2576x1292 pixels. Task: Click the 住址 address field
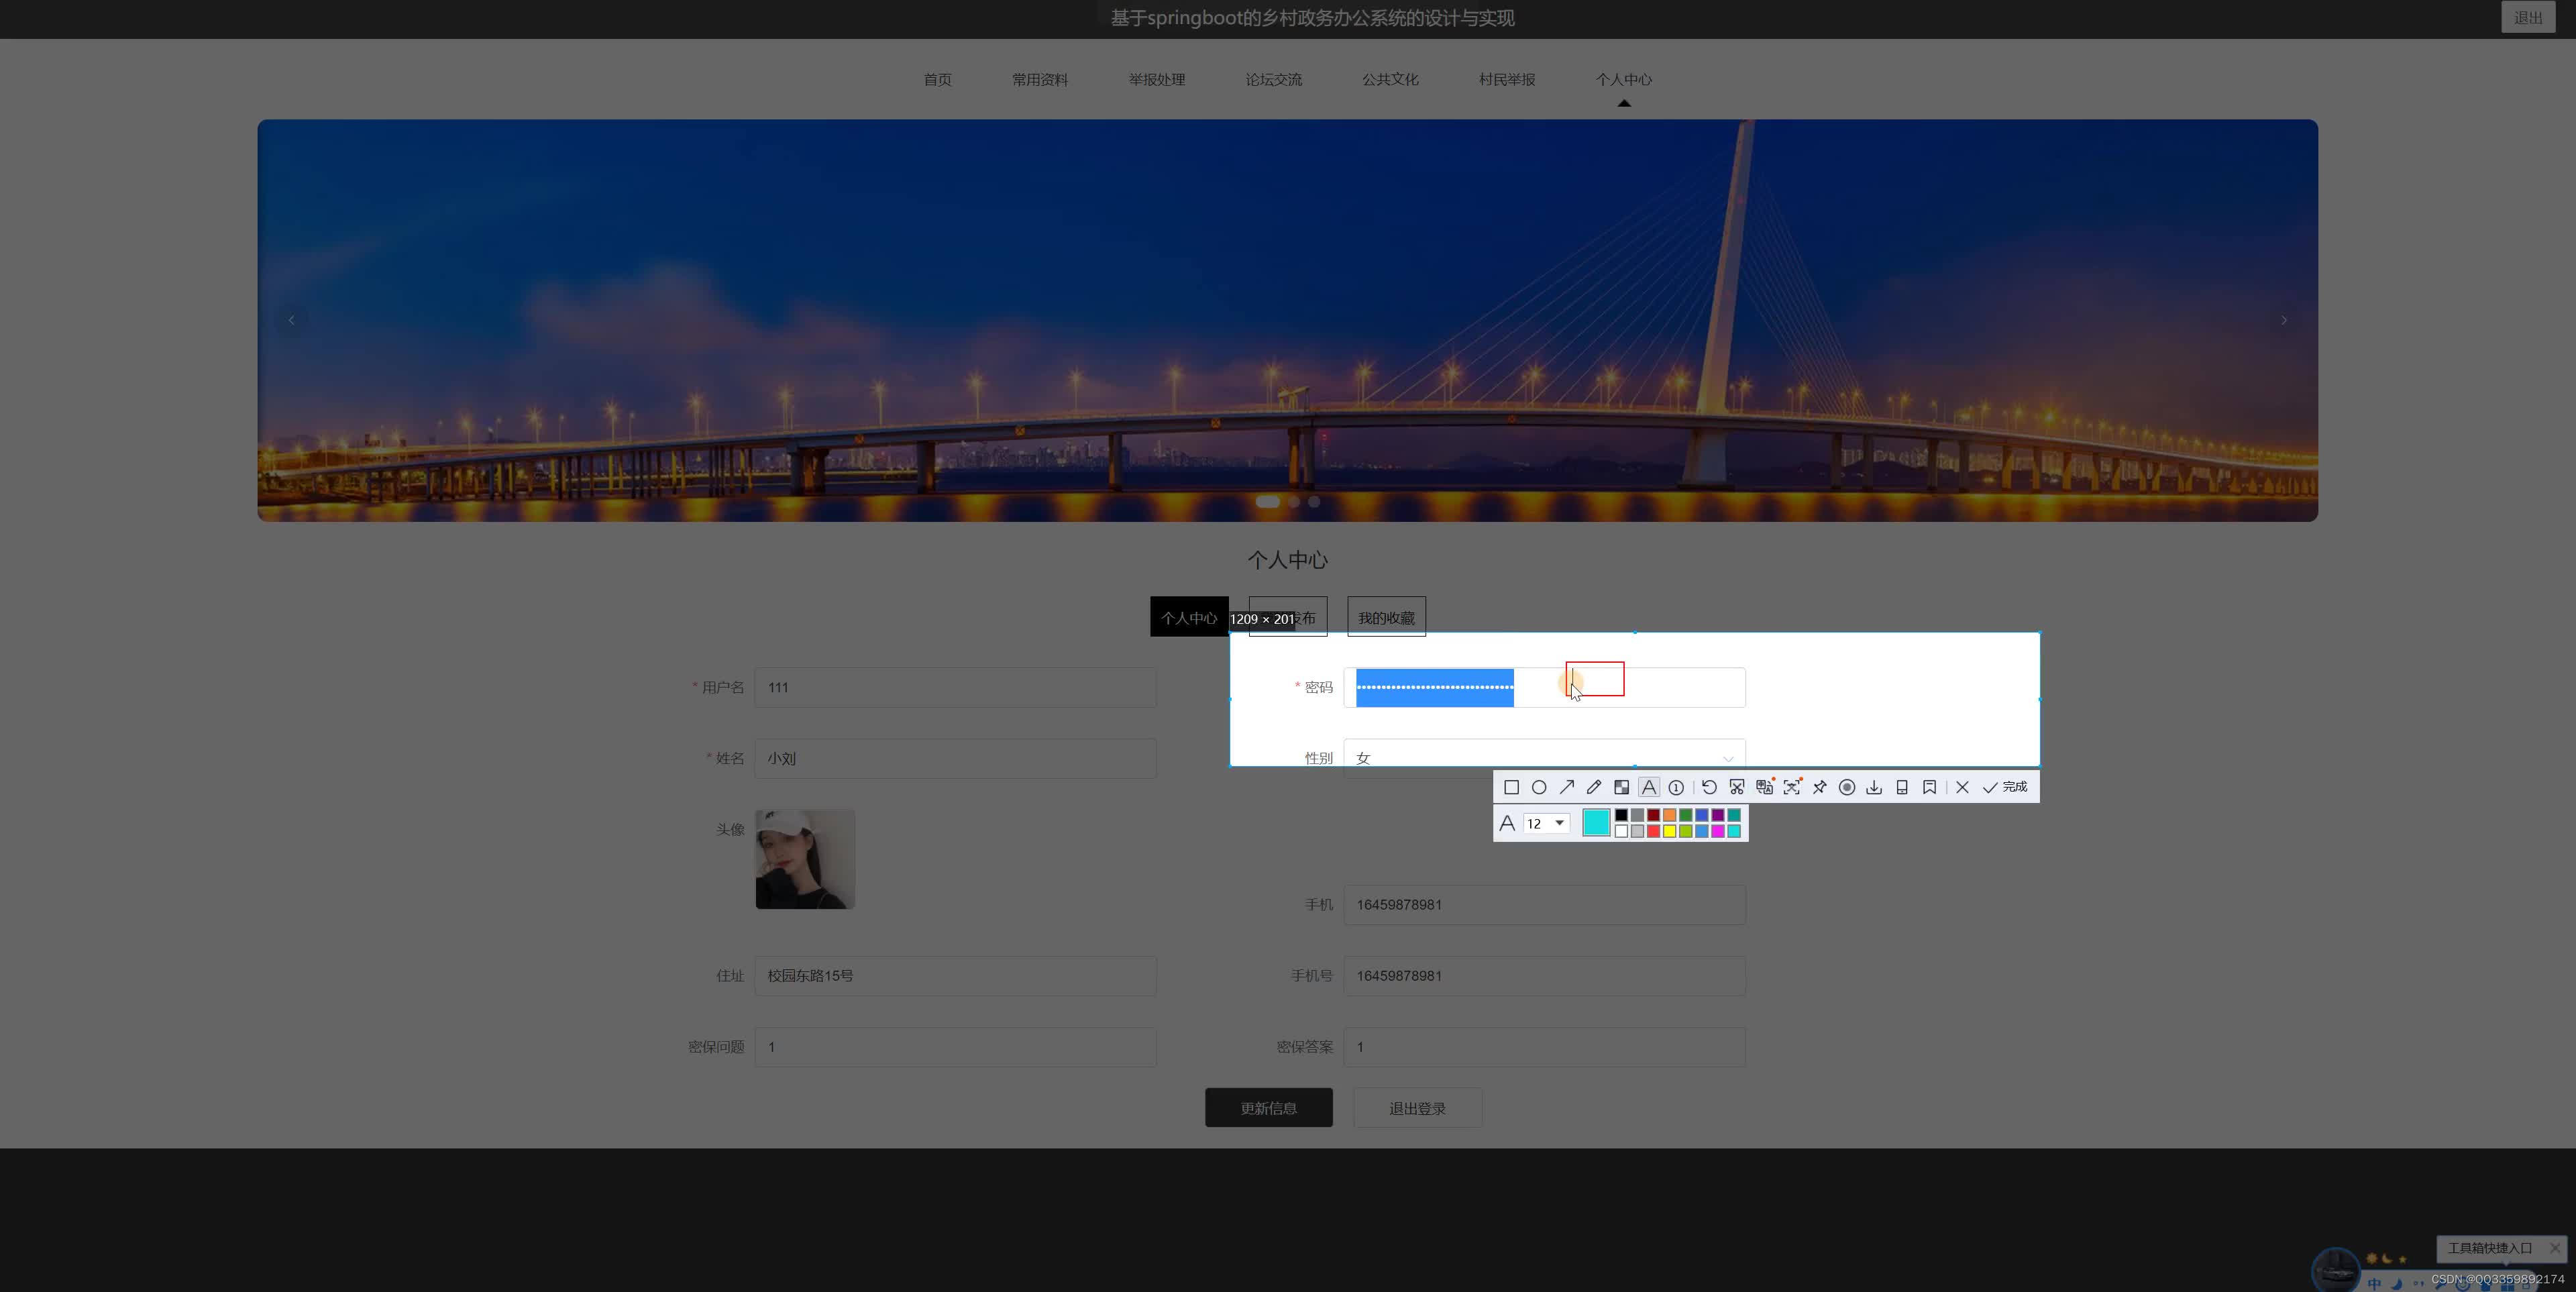[955, 975]
